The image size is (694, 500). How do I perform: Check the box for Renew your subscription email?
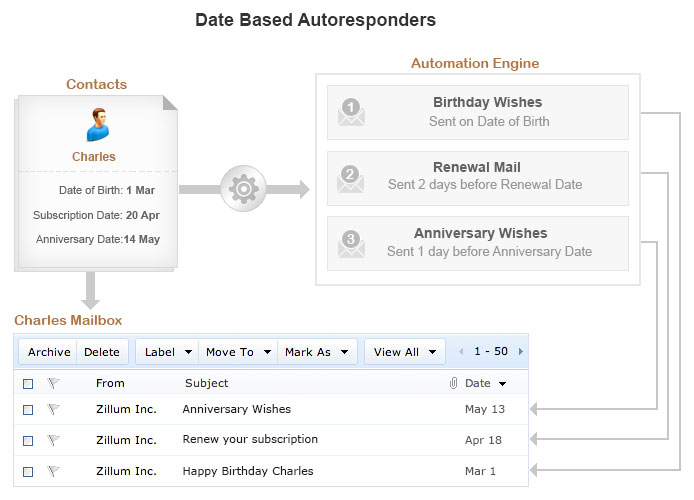point(28,440)
